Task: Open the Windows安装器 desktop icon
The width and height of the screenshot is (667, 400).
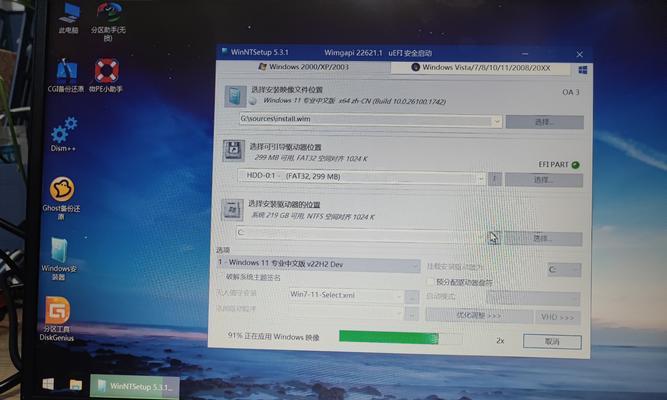Action: 59,258
